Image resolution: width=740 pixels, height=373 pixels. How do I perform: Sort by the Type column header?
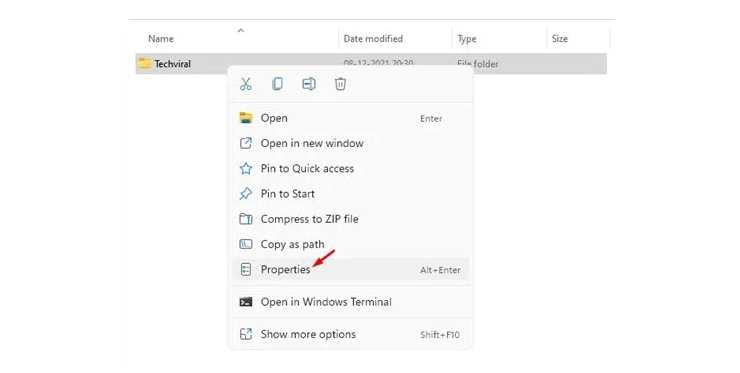(467, 39)
